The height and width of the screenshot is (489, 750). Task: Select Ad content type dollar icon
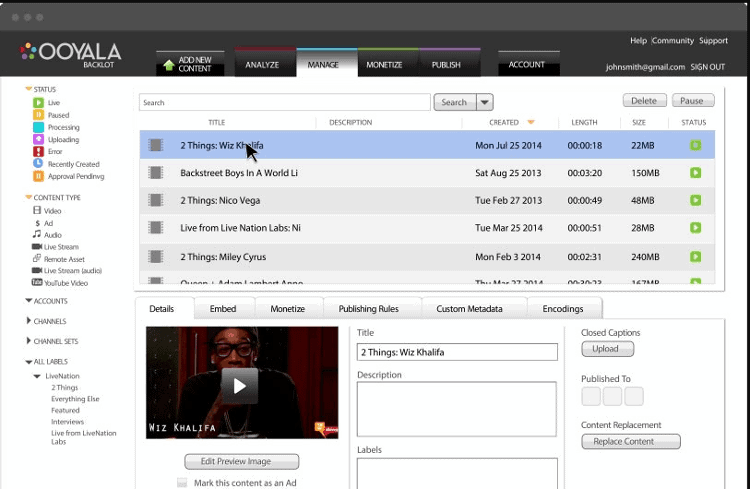(37, 223)
